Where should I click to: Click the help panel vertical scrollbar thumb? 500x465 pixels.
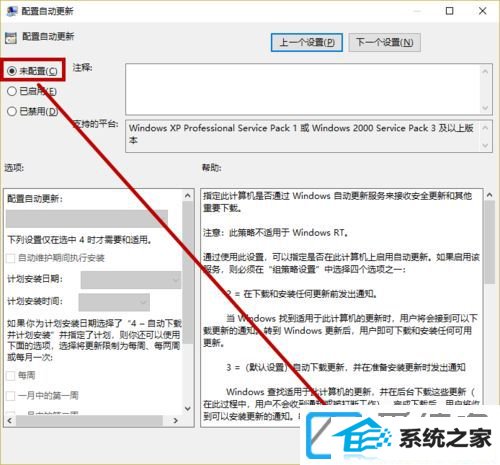pos(489,242)
